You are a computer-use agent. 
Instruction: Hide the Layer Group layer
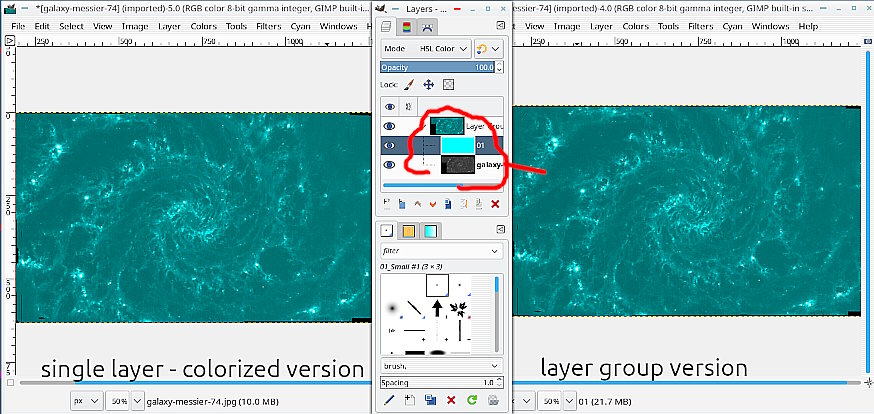point(390,126)
